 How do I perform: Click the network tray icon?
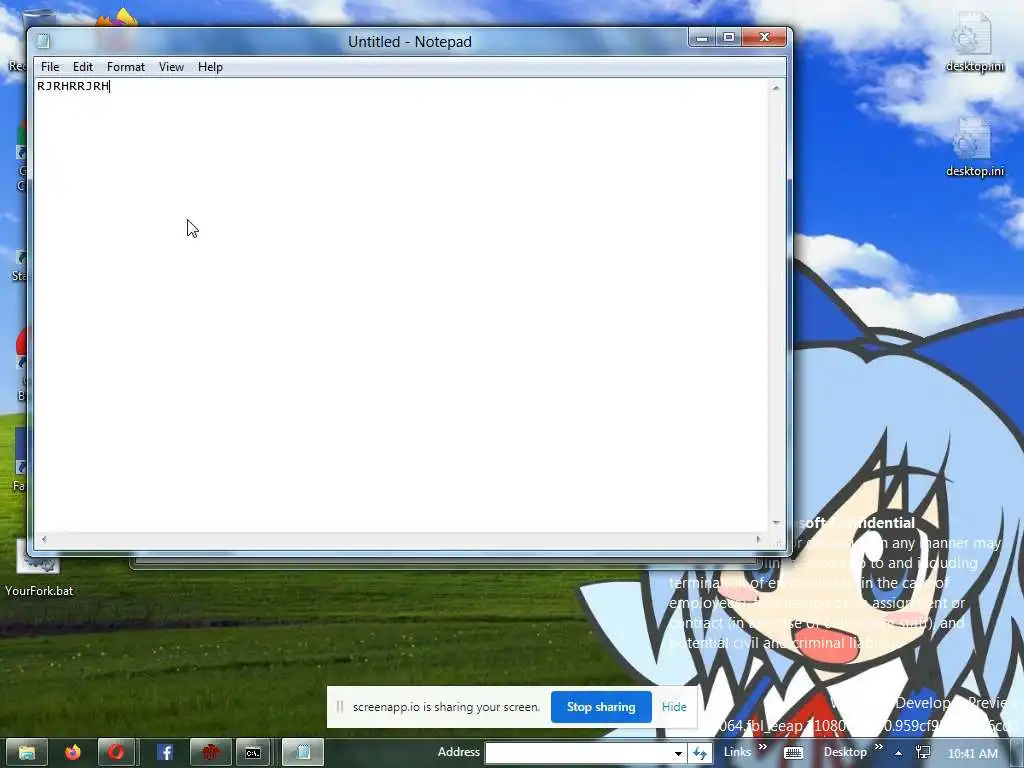pyautogui.click(x=923, y=752)
